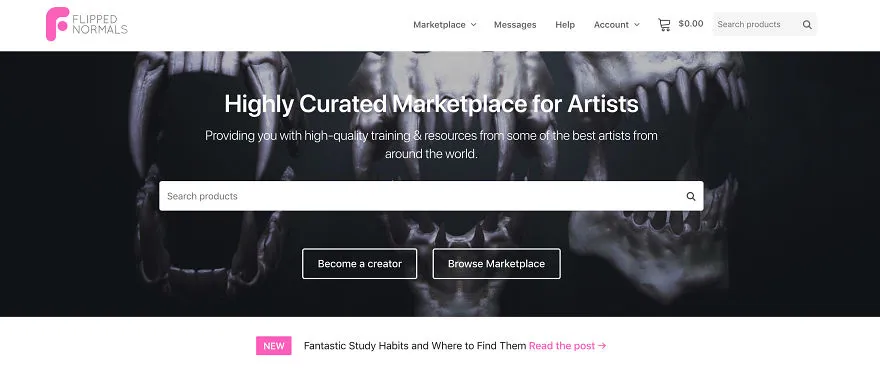Focus the header Search products field
Screen dimensions: 880x390
coord(755,24)
